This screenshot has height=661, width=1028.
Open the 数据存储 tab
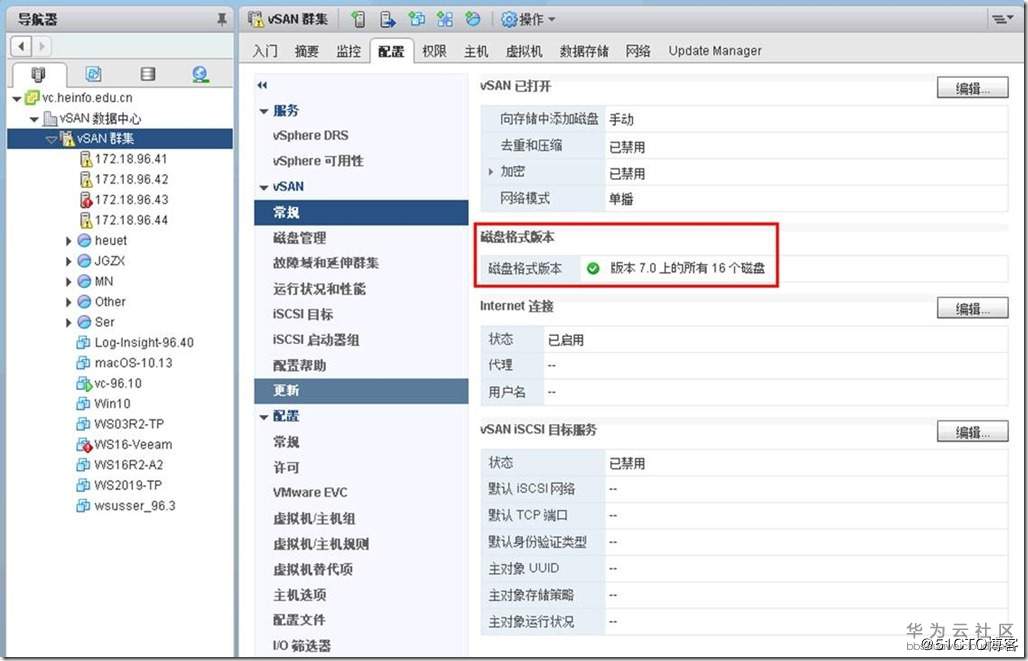pos(584,51)
